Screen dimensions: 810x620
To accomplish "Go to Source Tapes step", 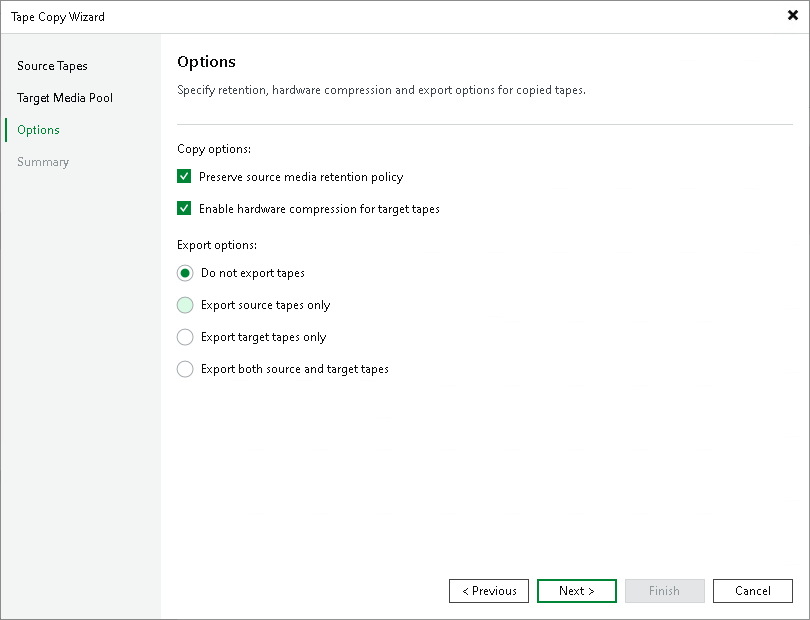I will [52, 66].
